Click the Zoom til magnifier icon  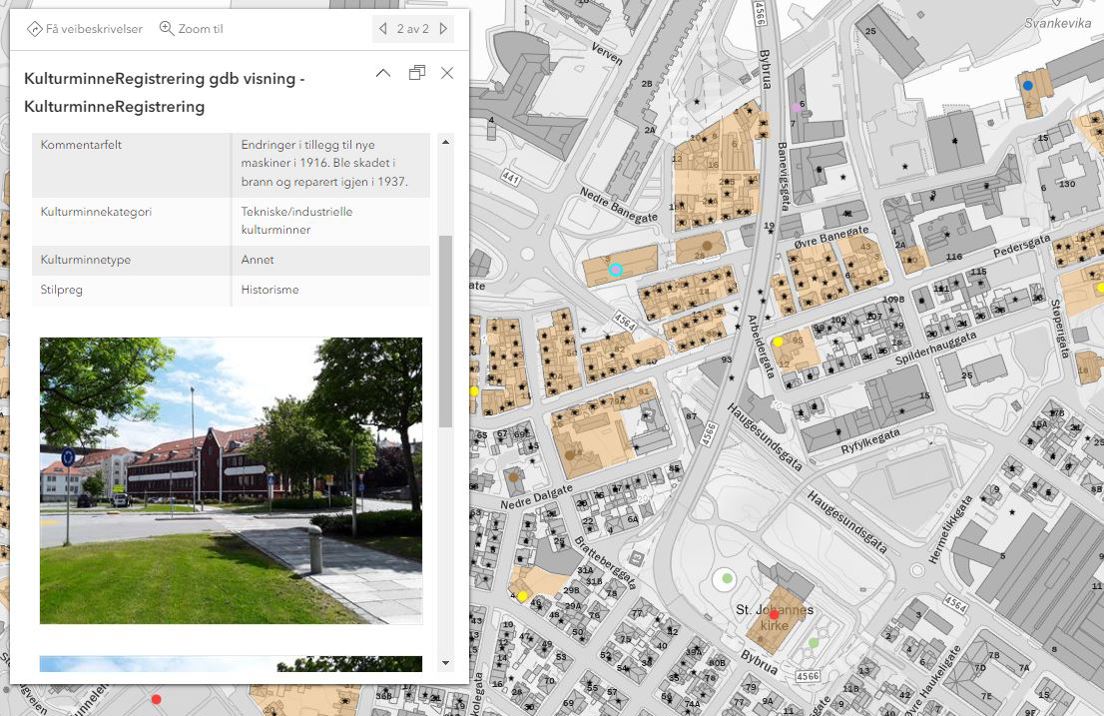pyautogui.click(x=164, y=28)
